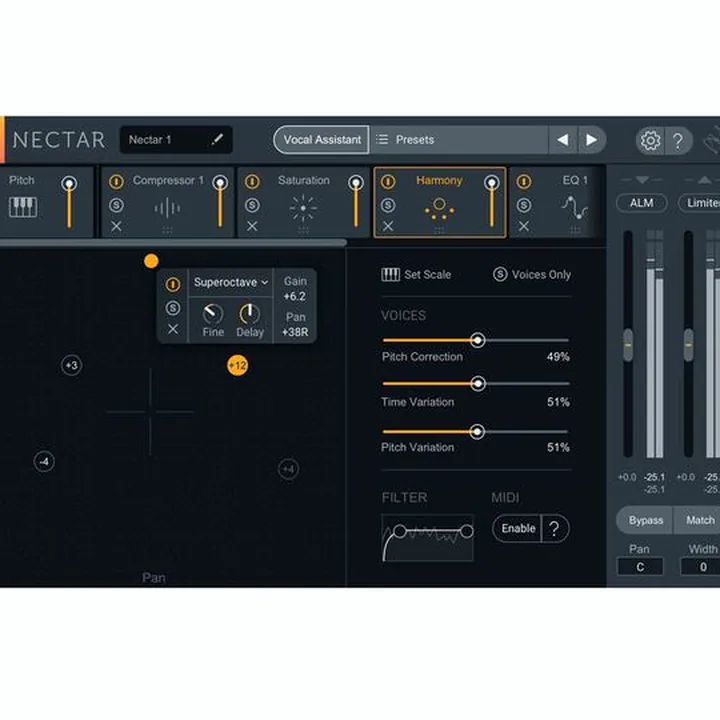Screen dimensions: 720x720
Task: Delete the Superoctave voice
Action: 173,329
